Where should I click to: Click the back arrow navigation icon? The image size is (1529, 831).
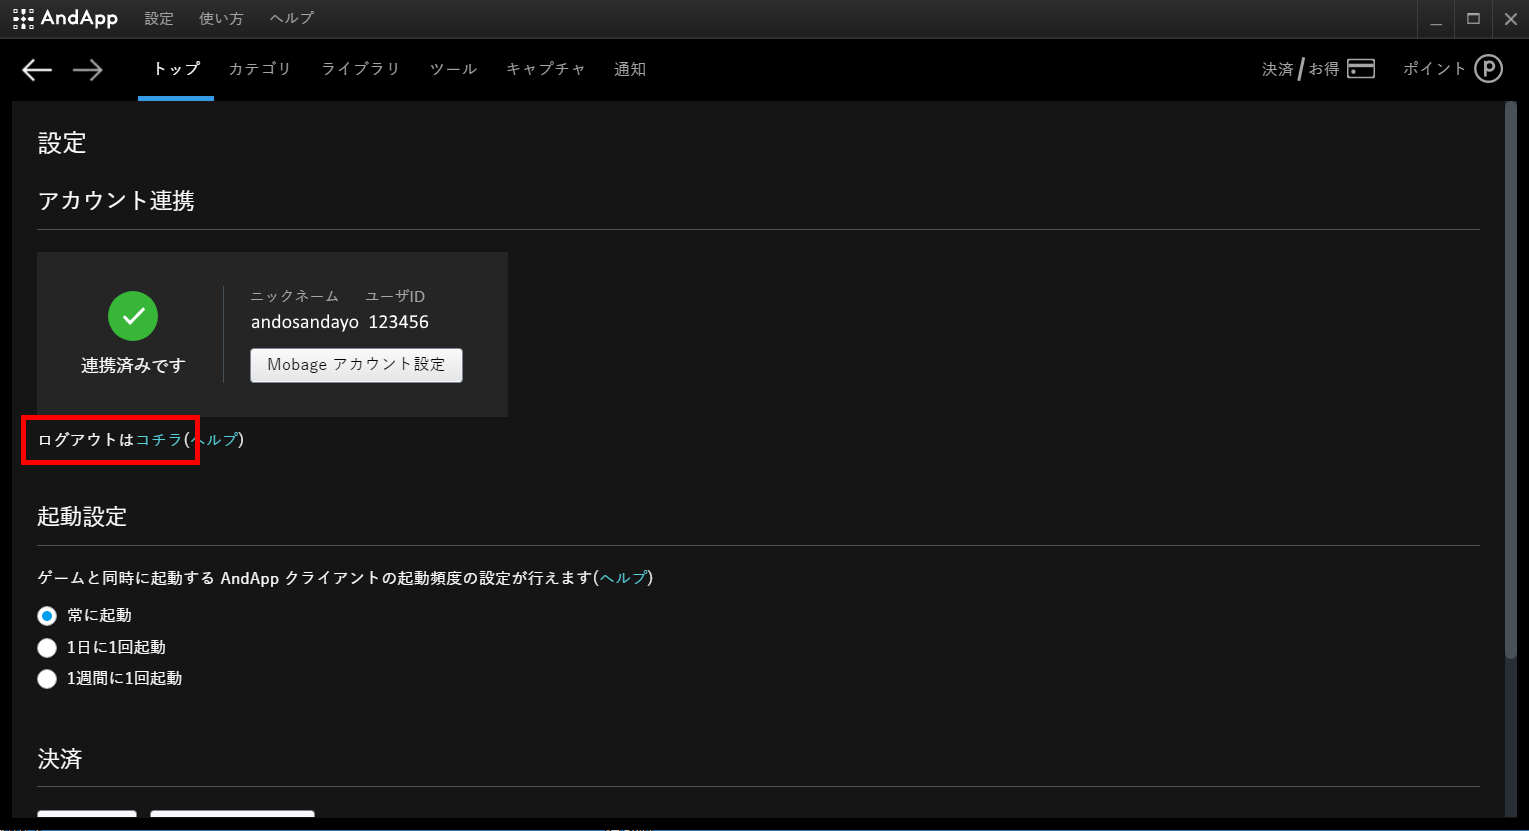pos(37,69)
